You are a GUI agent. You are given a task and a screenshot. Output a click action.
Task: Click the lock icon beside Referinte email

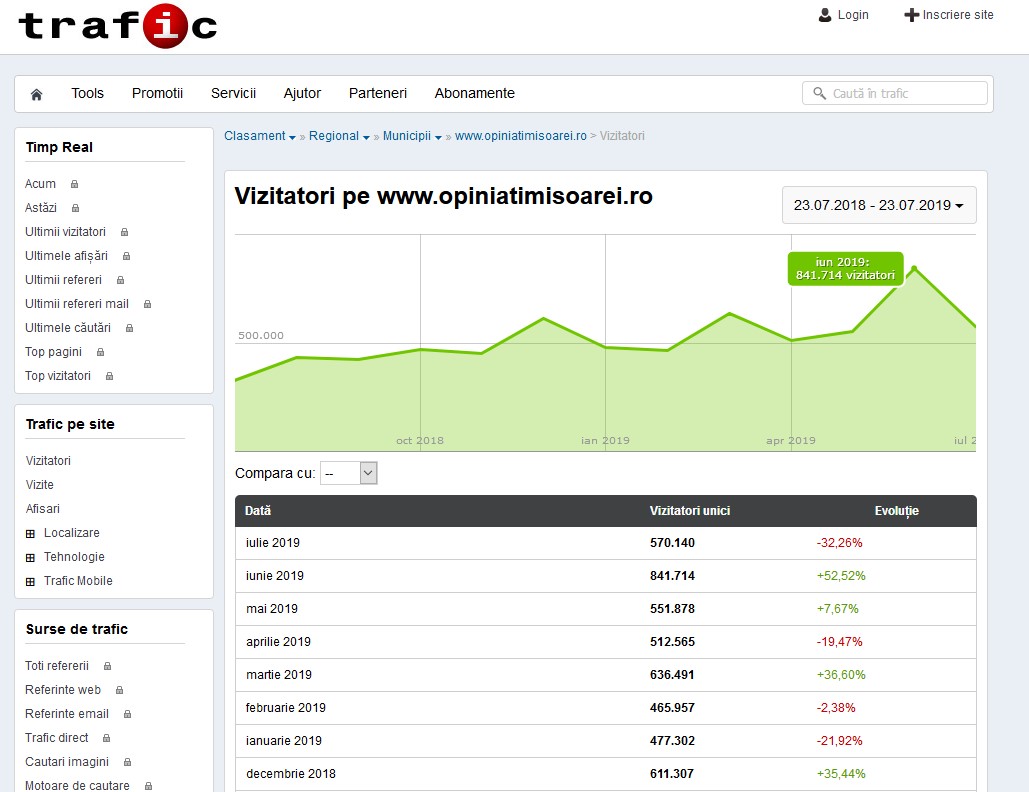click(x=127, y=714)
